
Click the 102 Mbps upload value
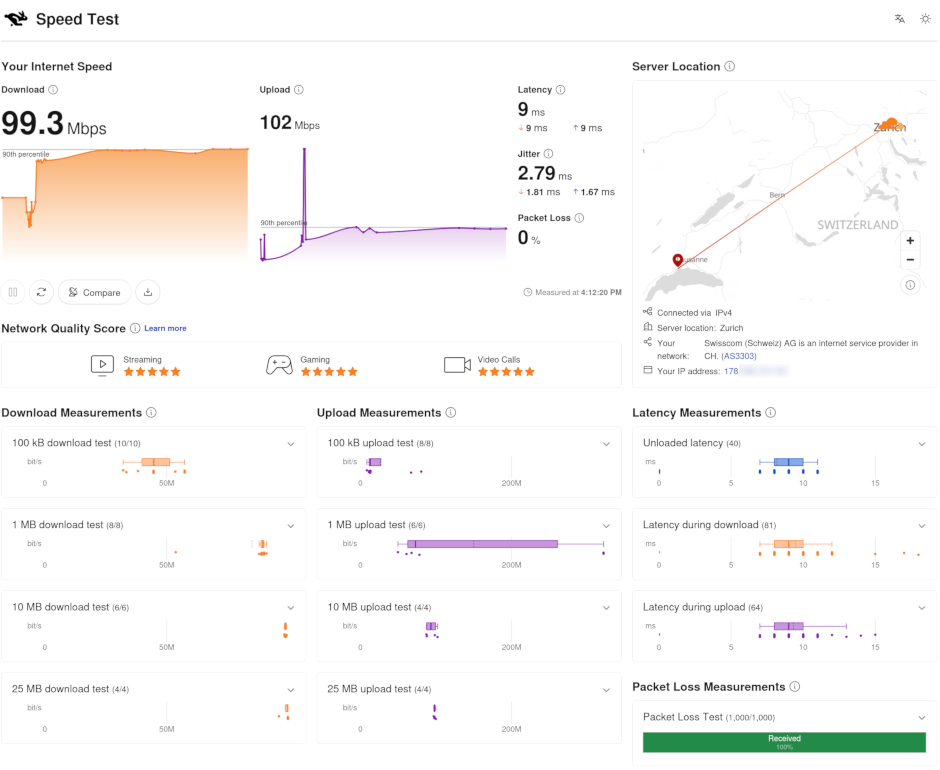coord(290,123)
